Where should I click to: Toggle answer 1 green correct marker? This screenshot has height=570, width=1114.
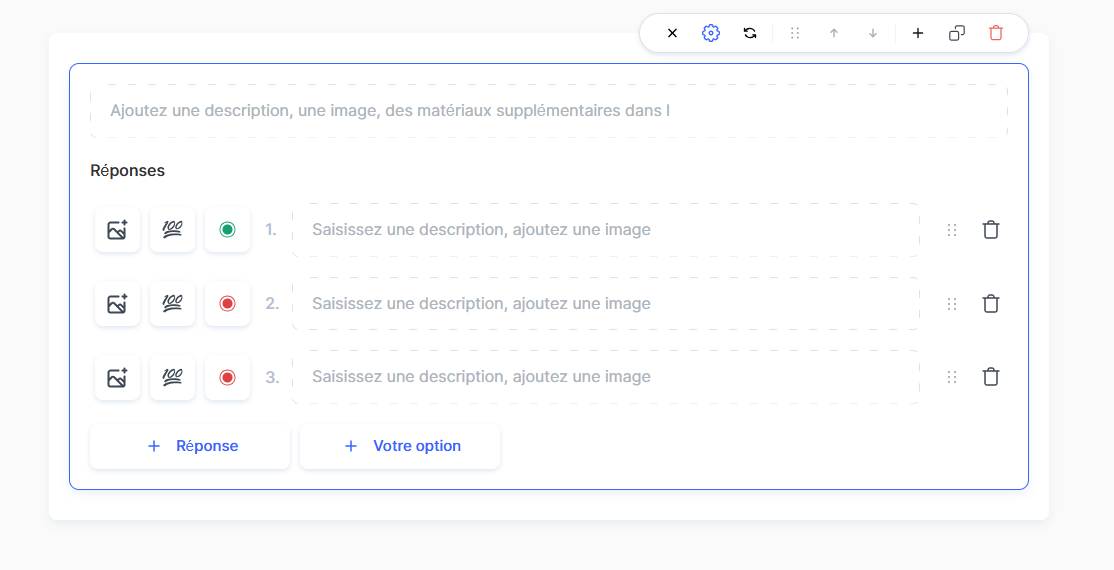227,230
